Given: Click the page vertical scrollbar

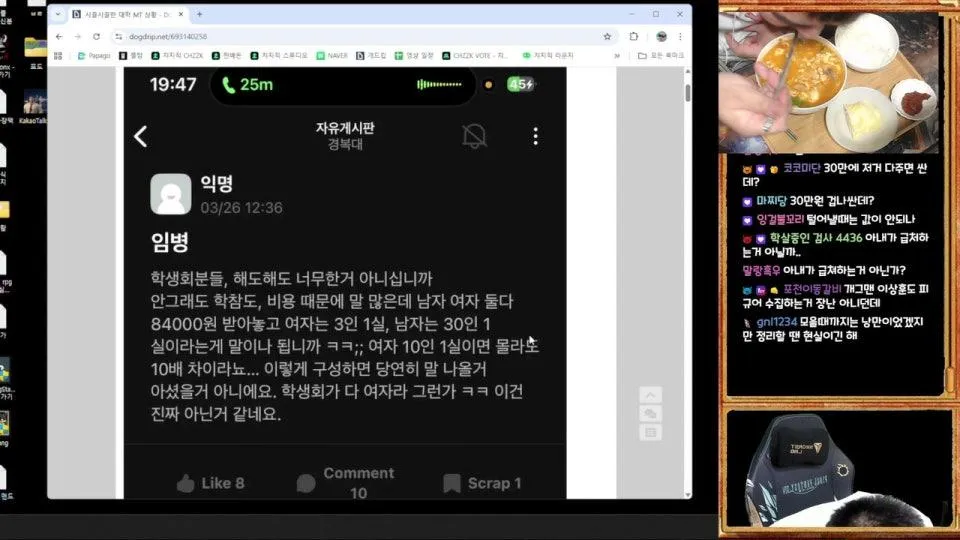Looking at the screenshot, I should [687, 93].
